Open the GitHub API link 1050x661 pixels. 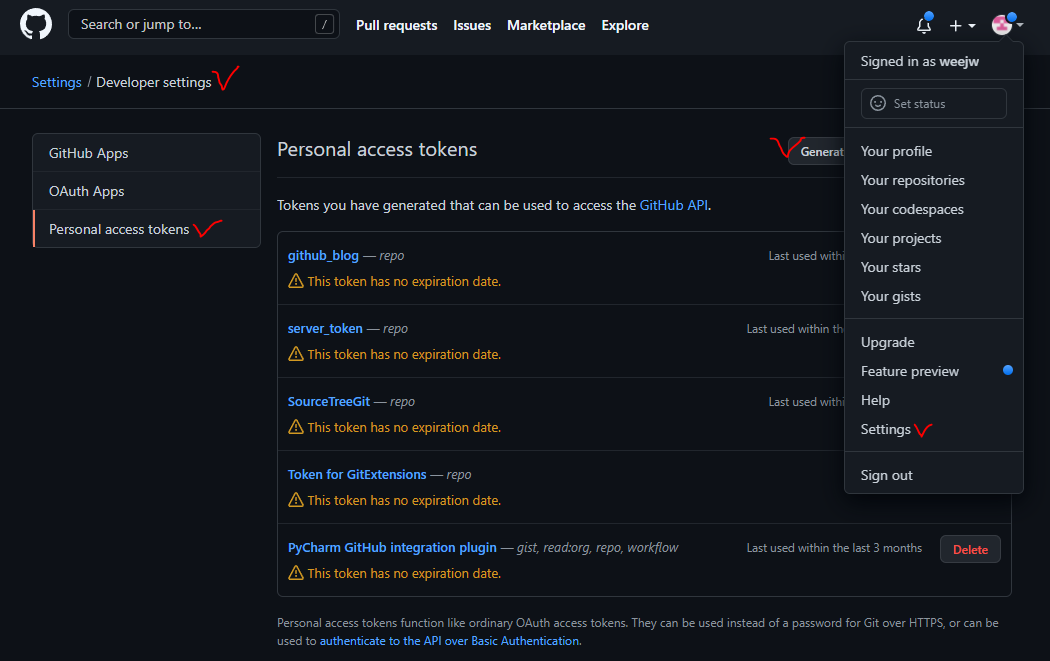click(673, 205)
